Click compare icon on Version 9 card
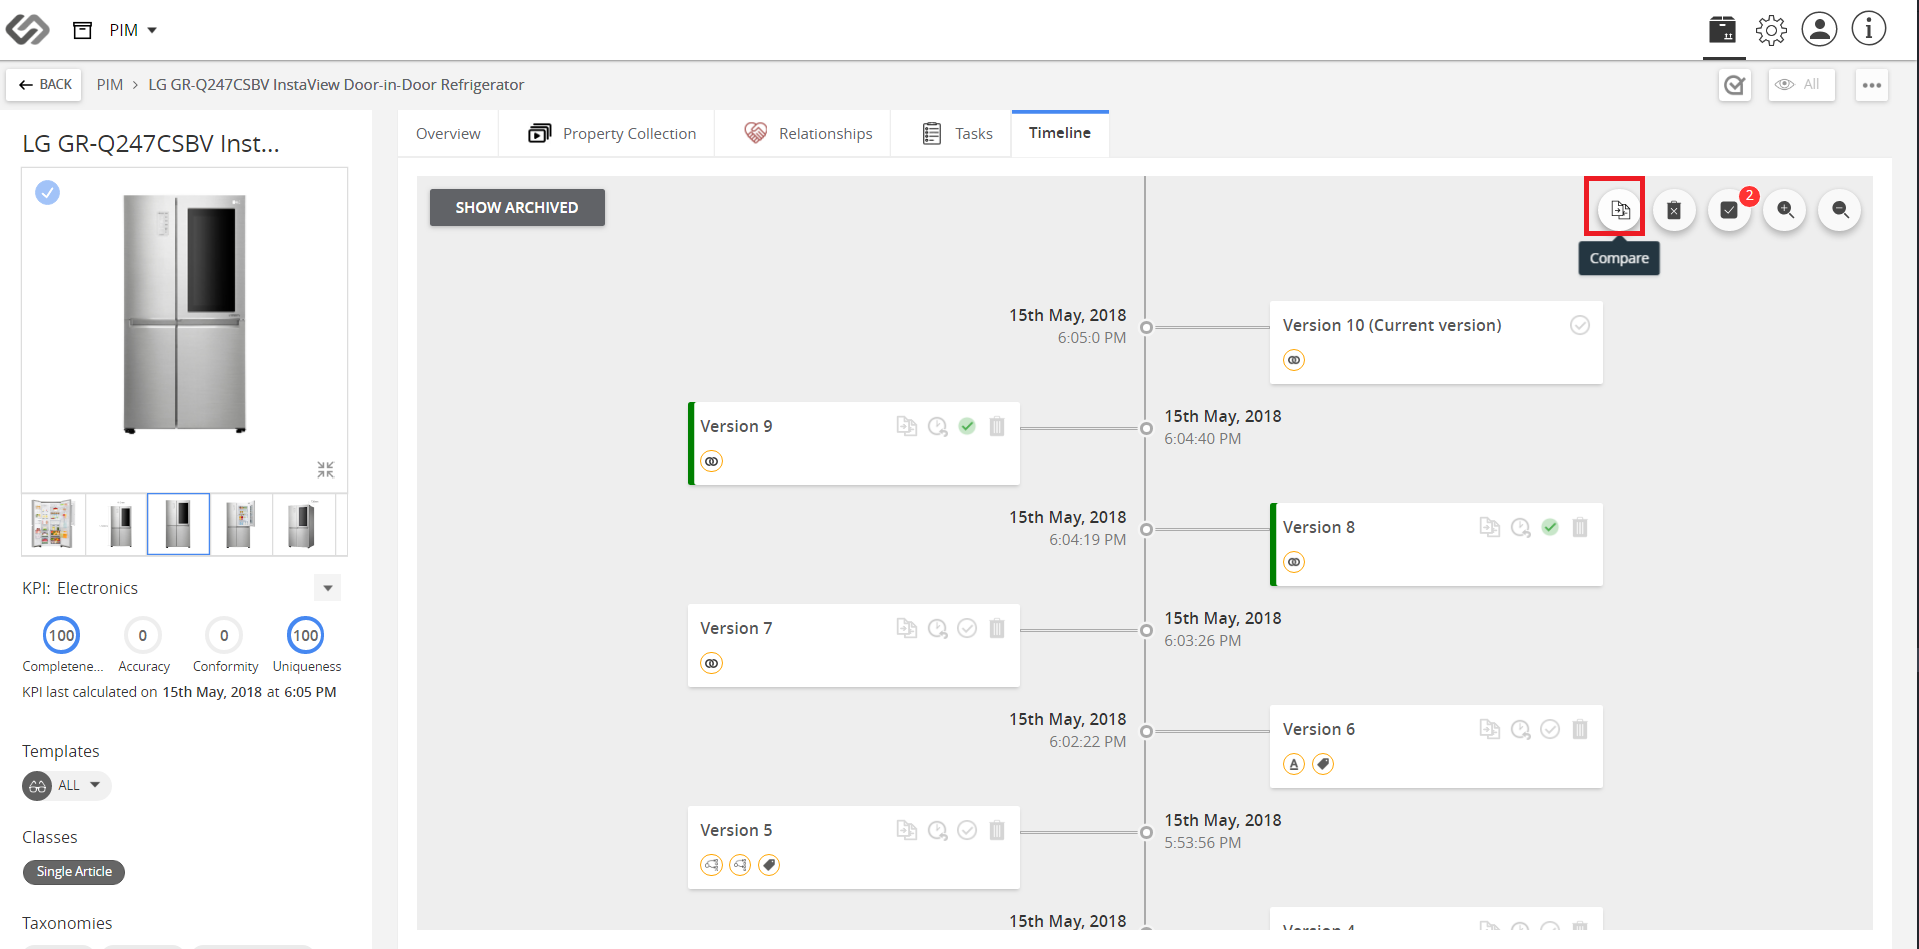The height and width of the screenshot is (949, 1919). [x=906, y=426]
